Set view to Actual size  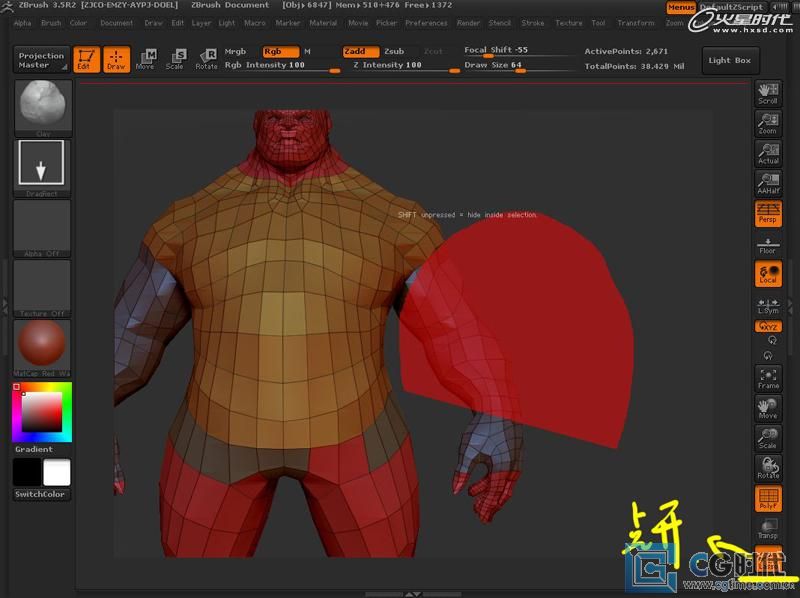pos(768,153)
